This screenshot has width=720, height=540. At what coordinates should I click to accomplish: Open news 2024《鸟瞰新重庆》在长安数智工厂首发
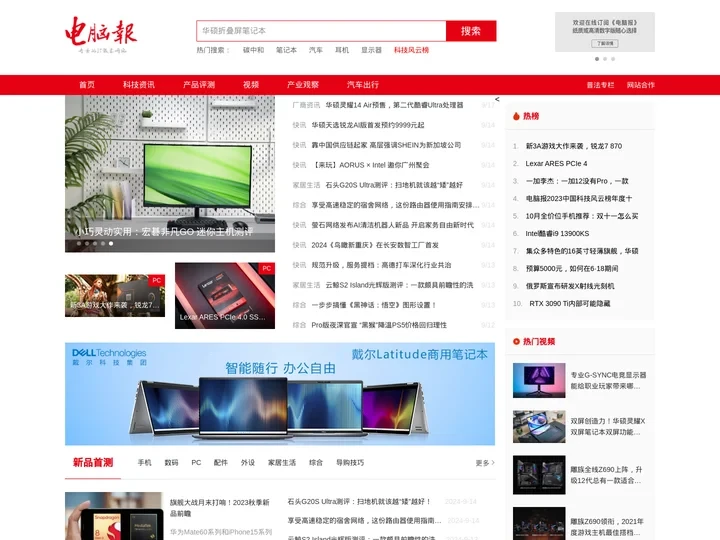[x=375, y=245]
